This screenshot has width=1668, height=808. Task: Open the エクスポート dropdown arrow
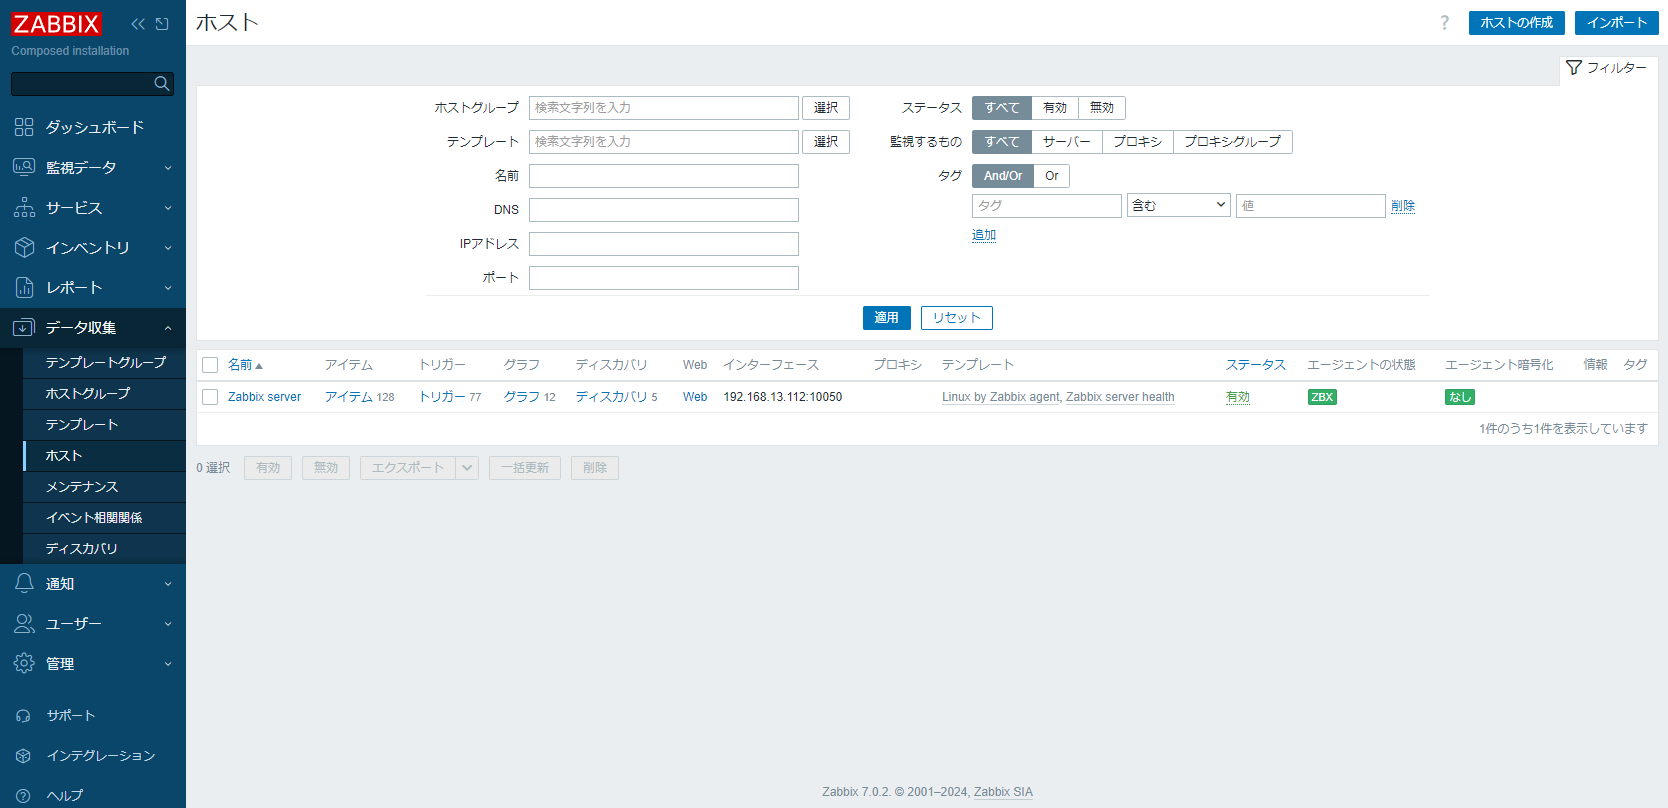tap(467, 468)
